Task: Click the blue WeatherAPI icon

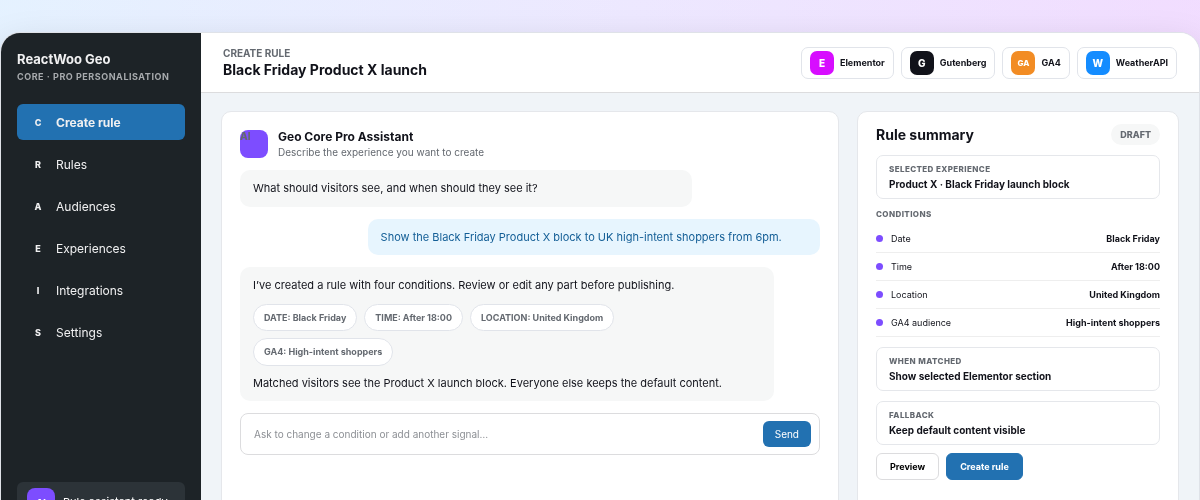Action: pyautogui.click(x=1098, y=63)
